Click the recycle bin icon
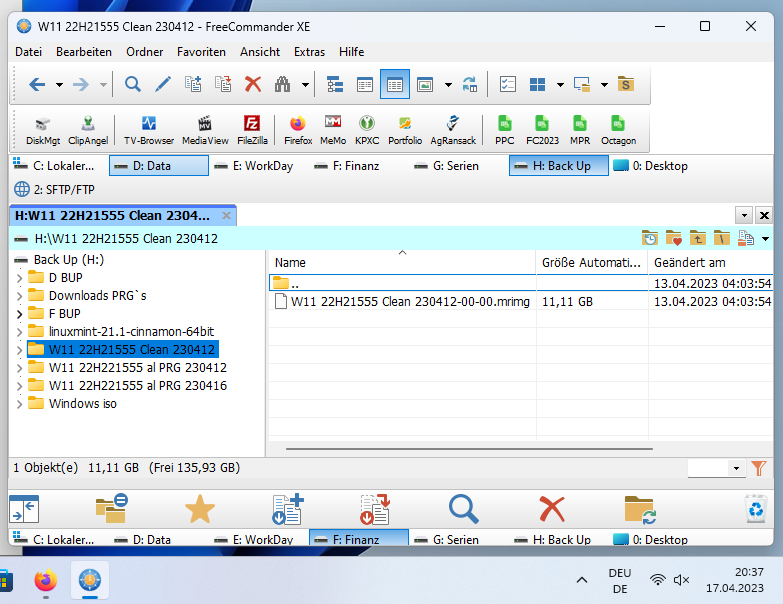783x604 pixels. pos(756,509)
